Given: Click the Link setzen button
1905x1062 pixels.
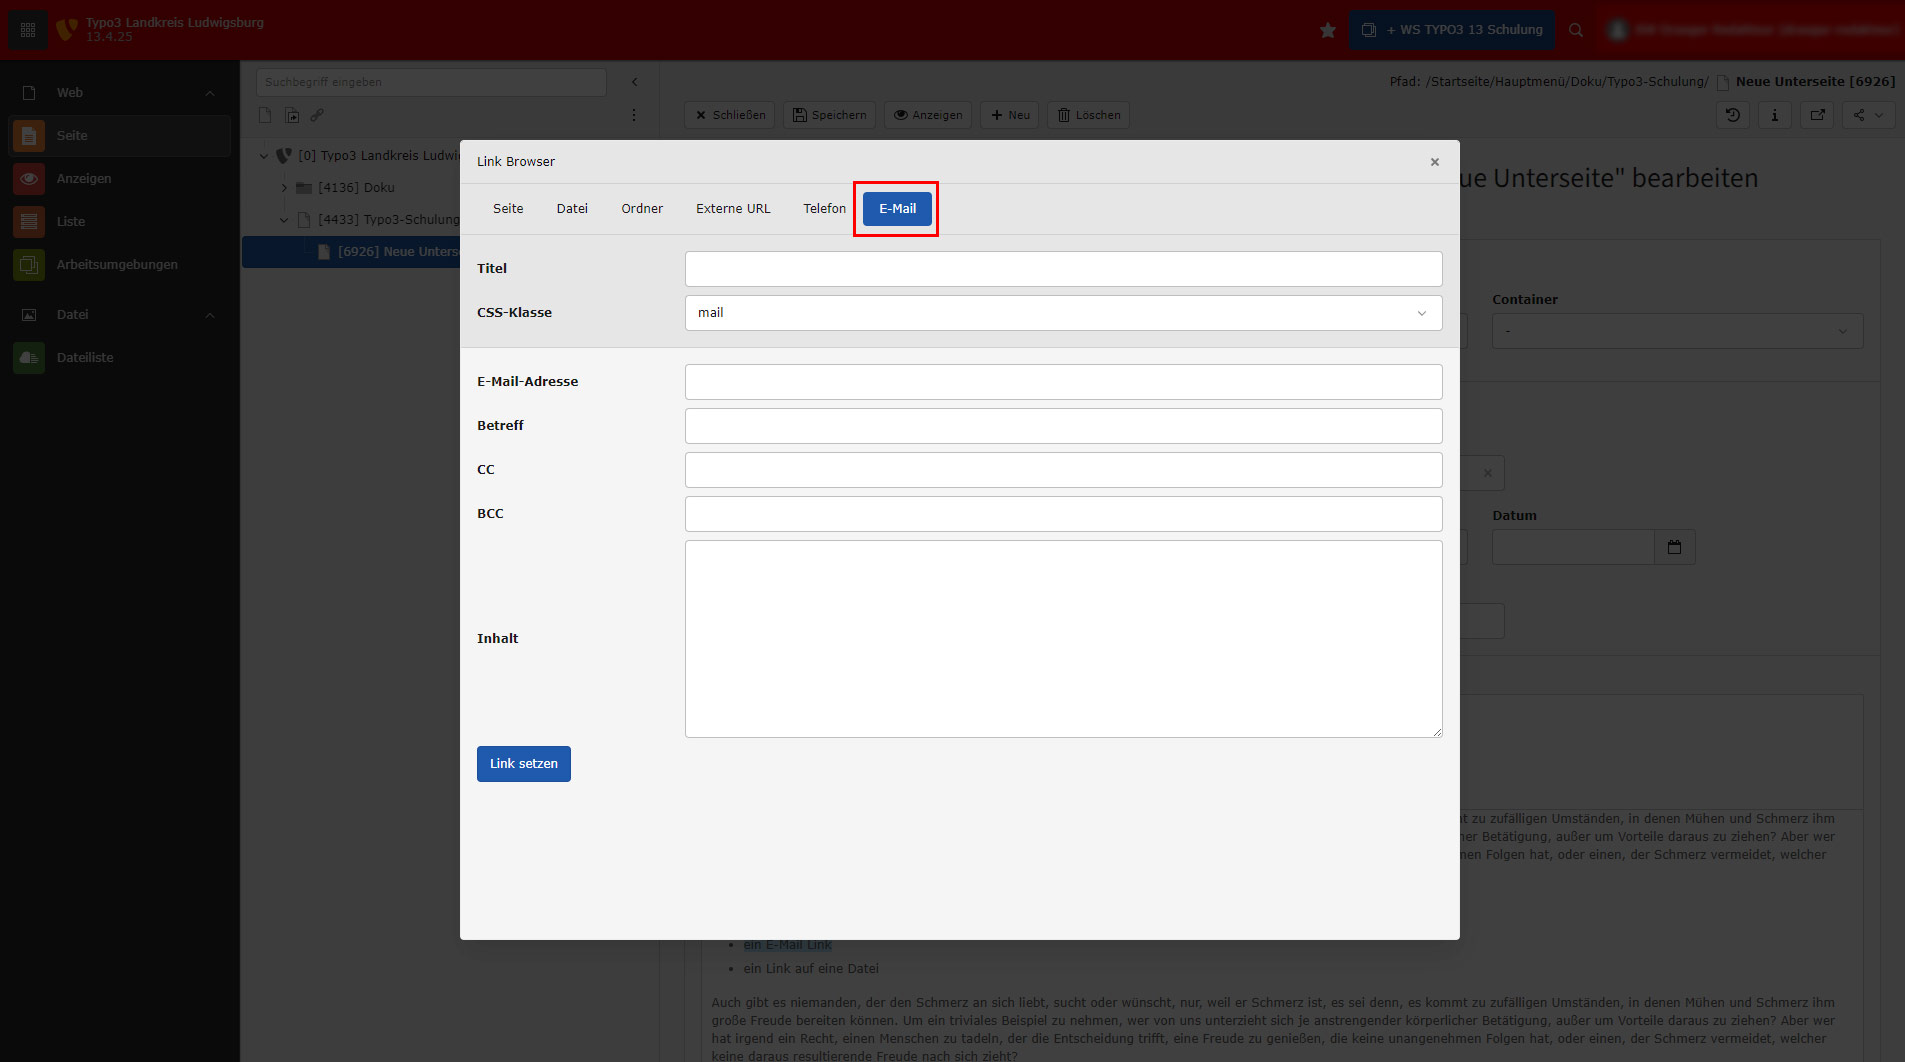Looking at the screenshot, I should [523, 764].
